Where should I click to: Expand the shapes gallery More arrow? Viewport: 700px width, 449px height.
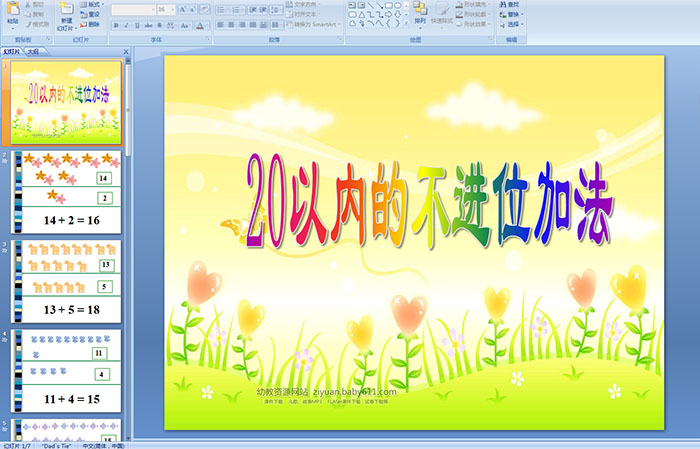point(406,23)
